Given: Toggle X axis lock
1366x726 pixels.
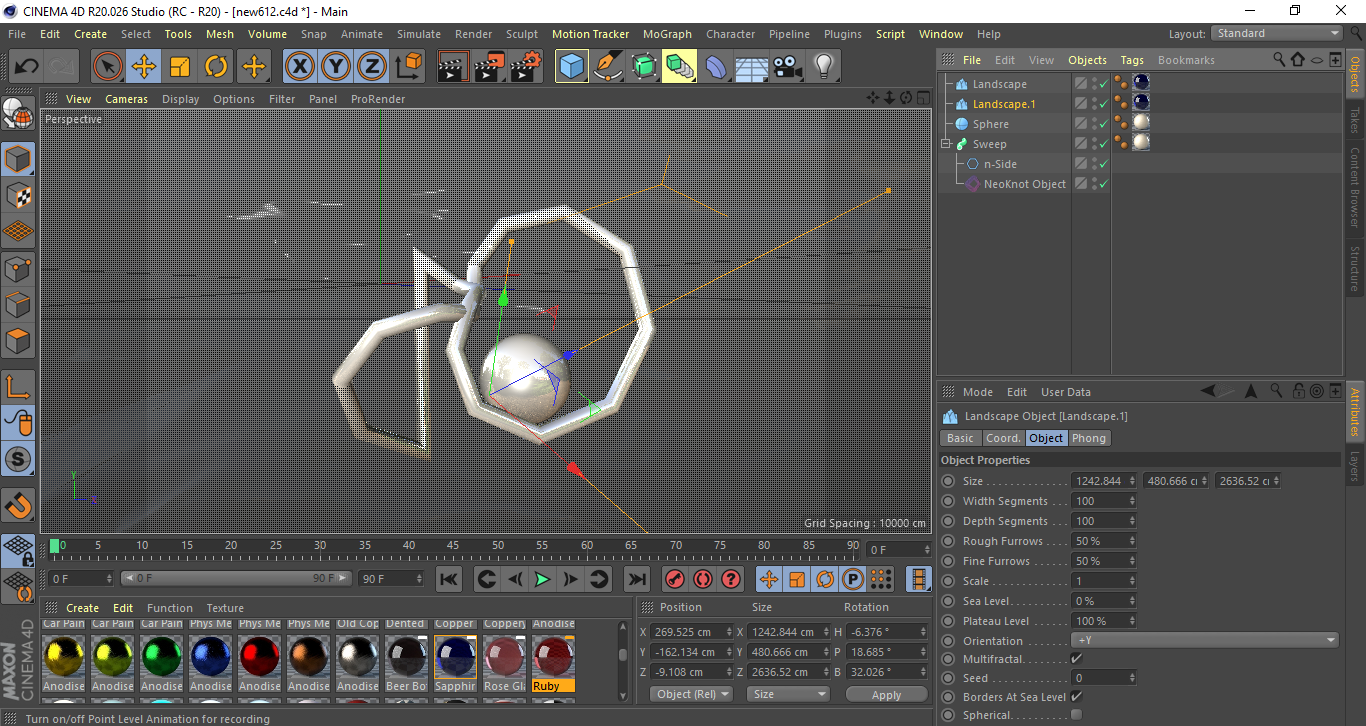Looking at the screenshot, I should coord(299,67).
